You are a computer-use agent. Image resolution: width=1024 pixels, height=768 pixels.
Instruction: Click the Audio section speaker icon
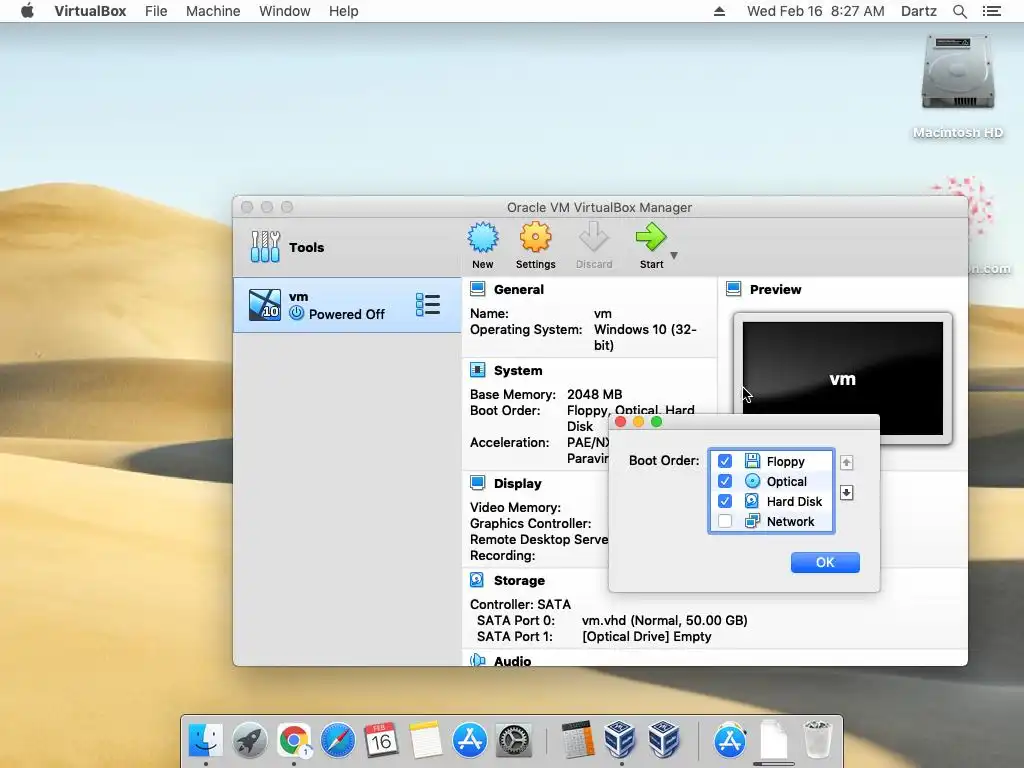point(477,660)
